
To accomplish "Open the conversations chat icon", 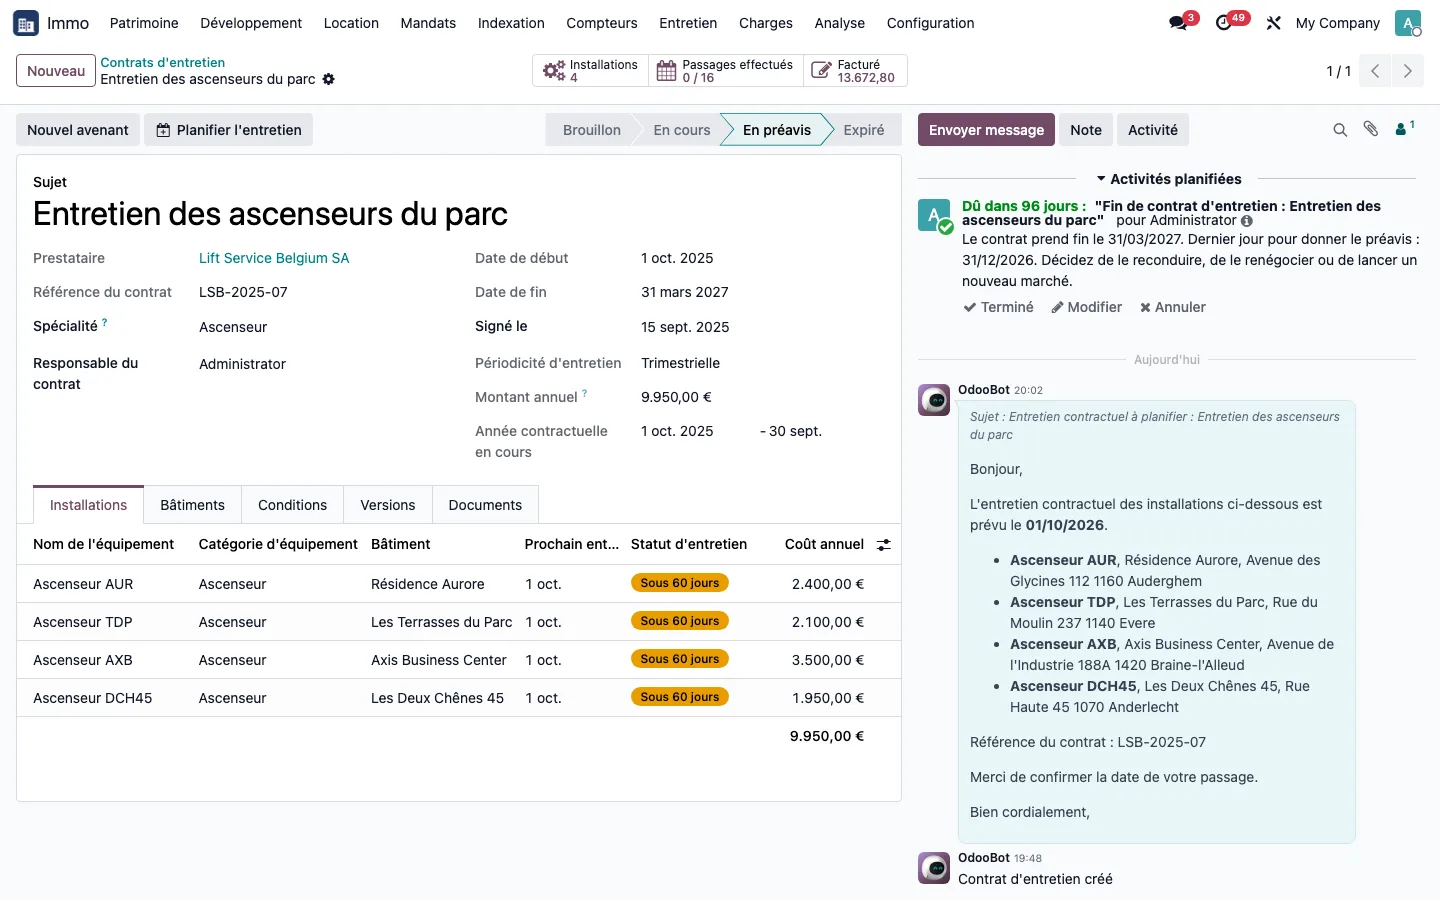I will (x=1178, y=23).
